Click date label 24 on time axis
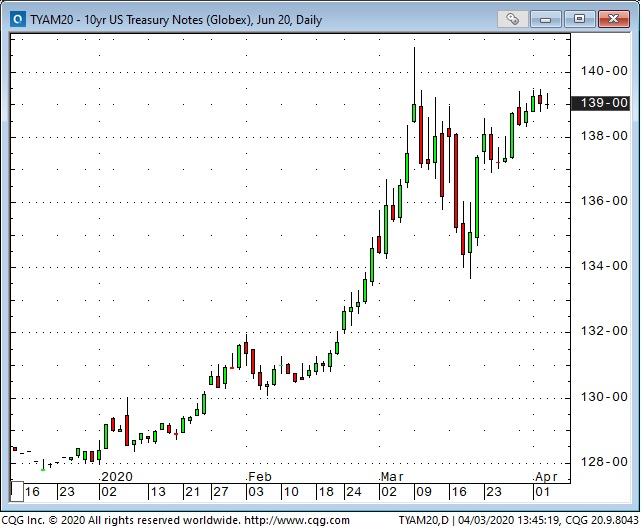 354,492
